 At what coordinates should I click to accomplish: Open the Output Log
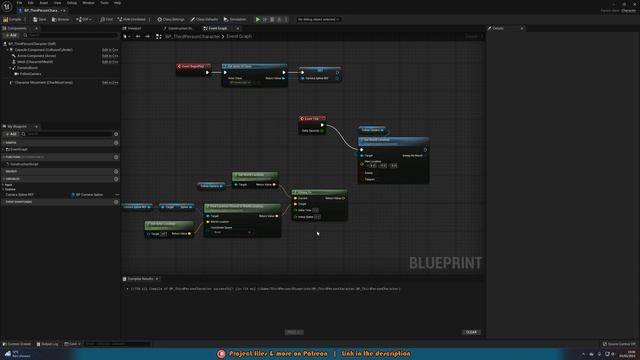pyautogui.click(x=47, y=344)
